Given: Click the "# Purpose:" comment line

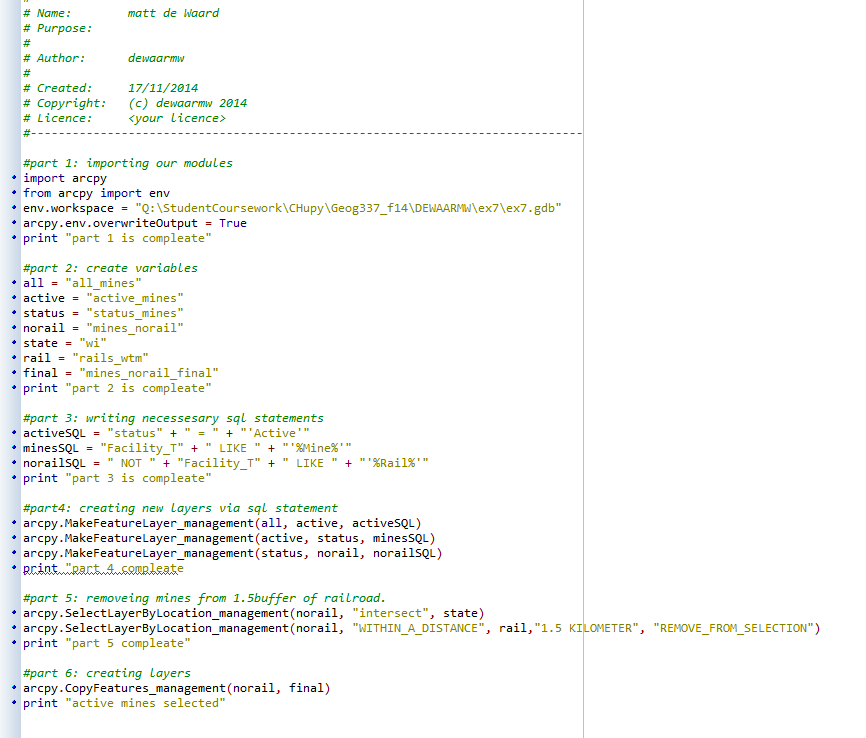Looking at the screenshot, I should coord(57,28).
